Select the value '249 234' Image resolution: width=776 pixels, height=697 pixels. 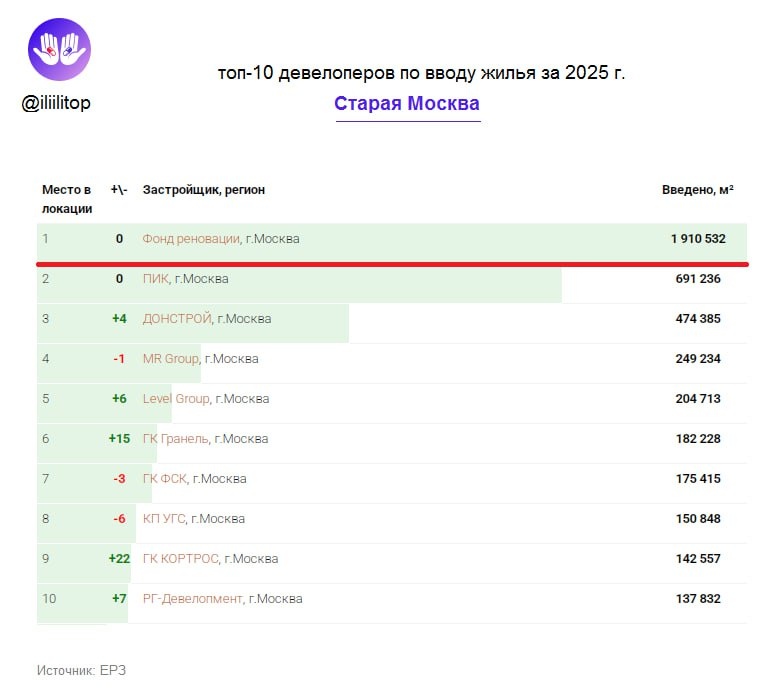(x=698, y=358)
